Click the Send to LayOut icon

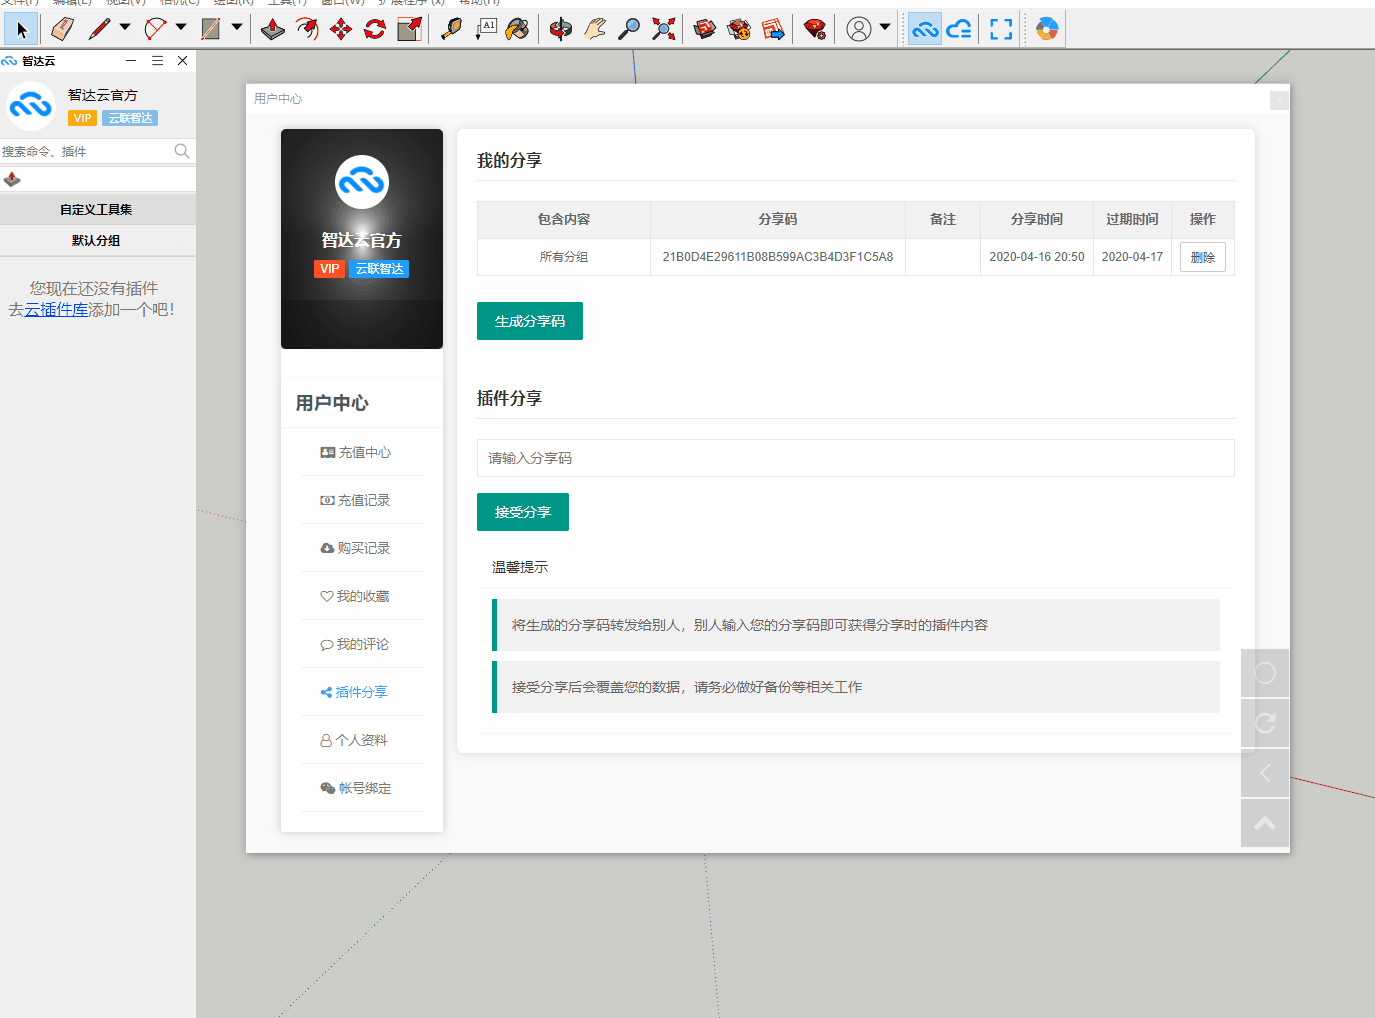click(773, 29)
